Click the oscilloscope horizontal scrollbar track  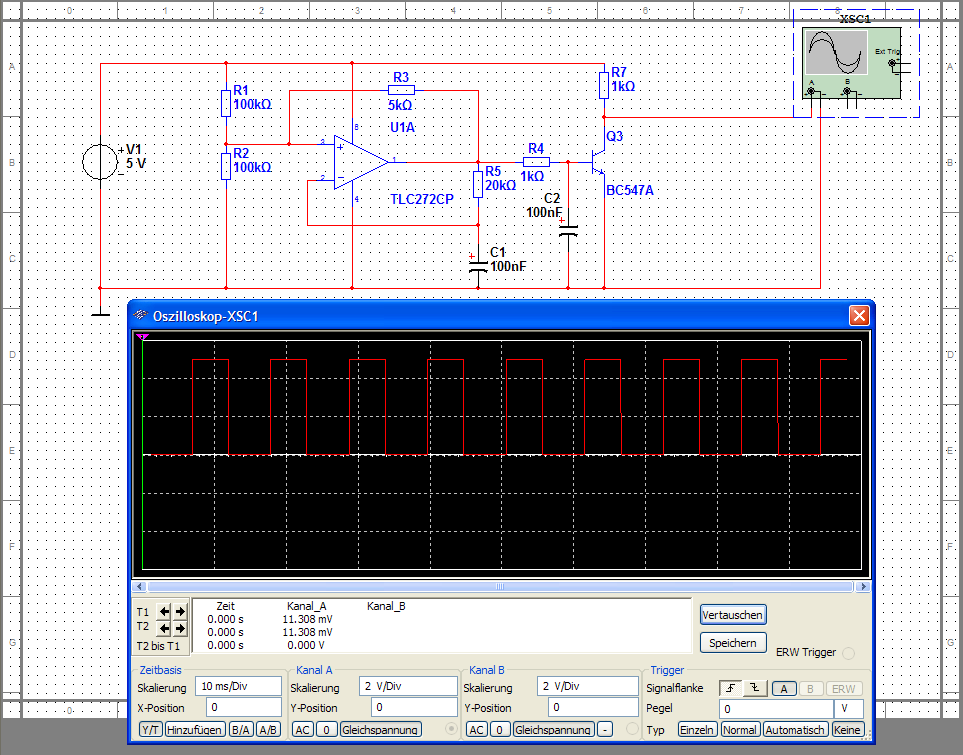[x=500, y=587]
